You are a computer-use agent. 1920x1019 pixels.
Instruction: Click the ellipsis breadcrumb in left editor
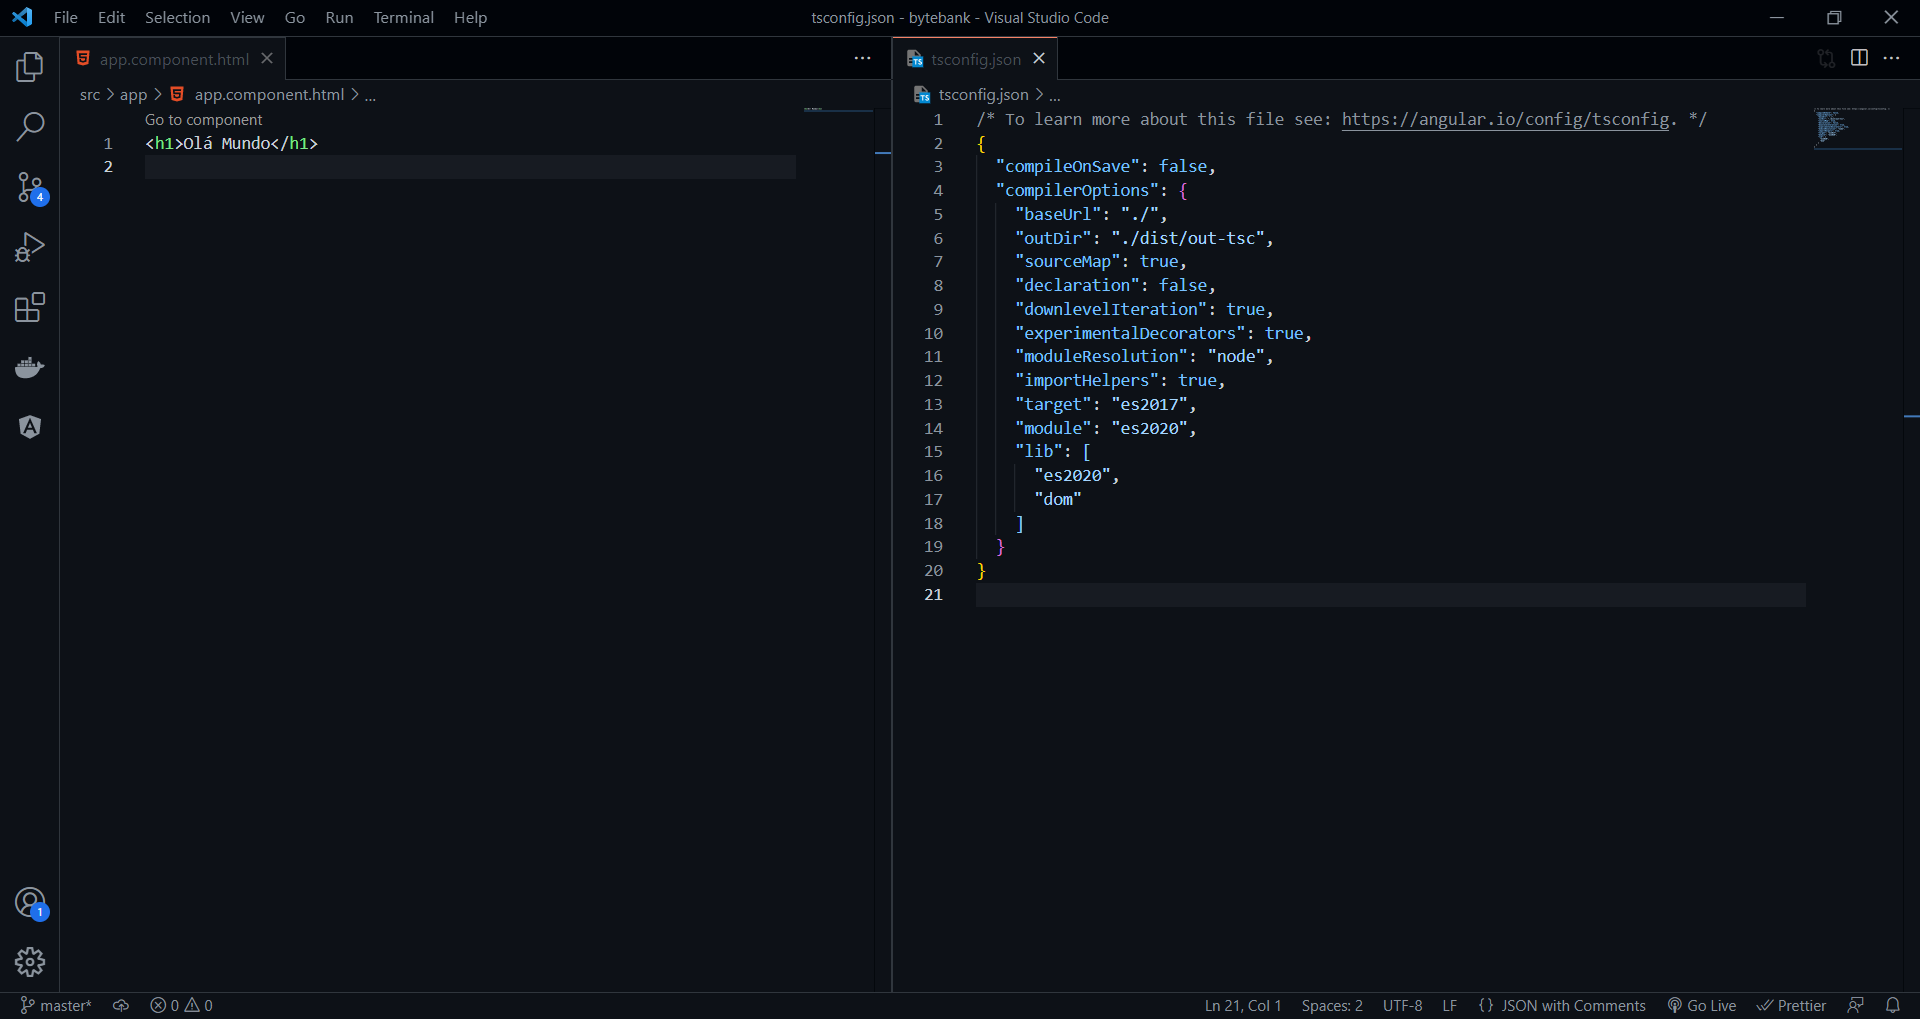point(370,95)
